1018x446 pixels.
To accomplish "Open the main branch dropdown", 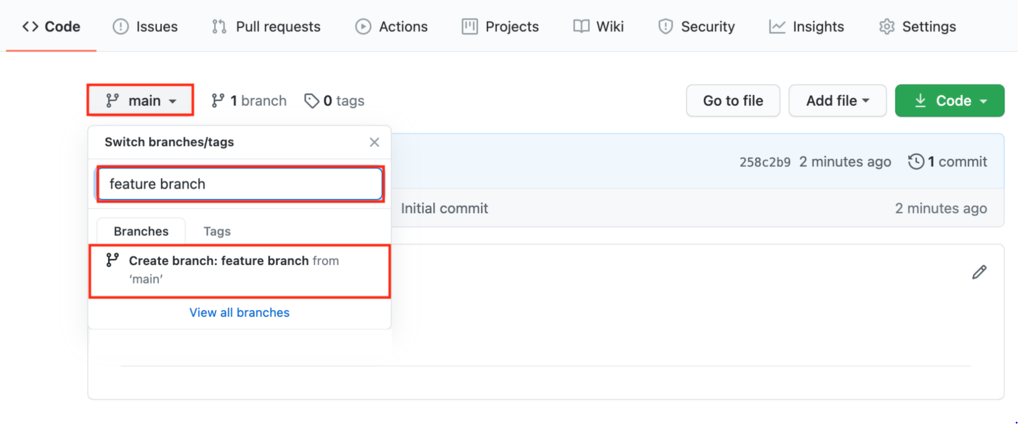I will pos(140,101).
